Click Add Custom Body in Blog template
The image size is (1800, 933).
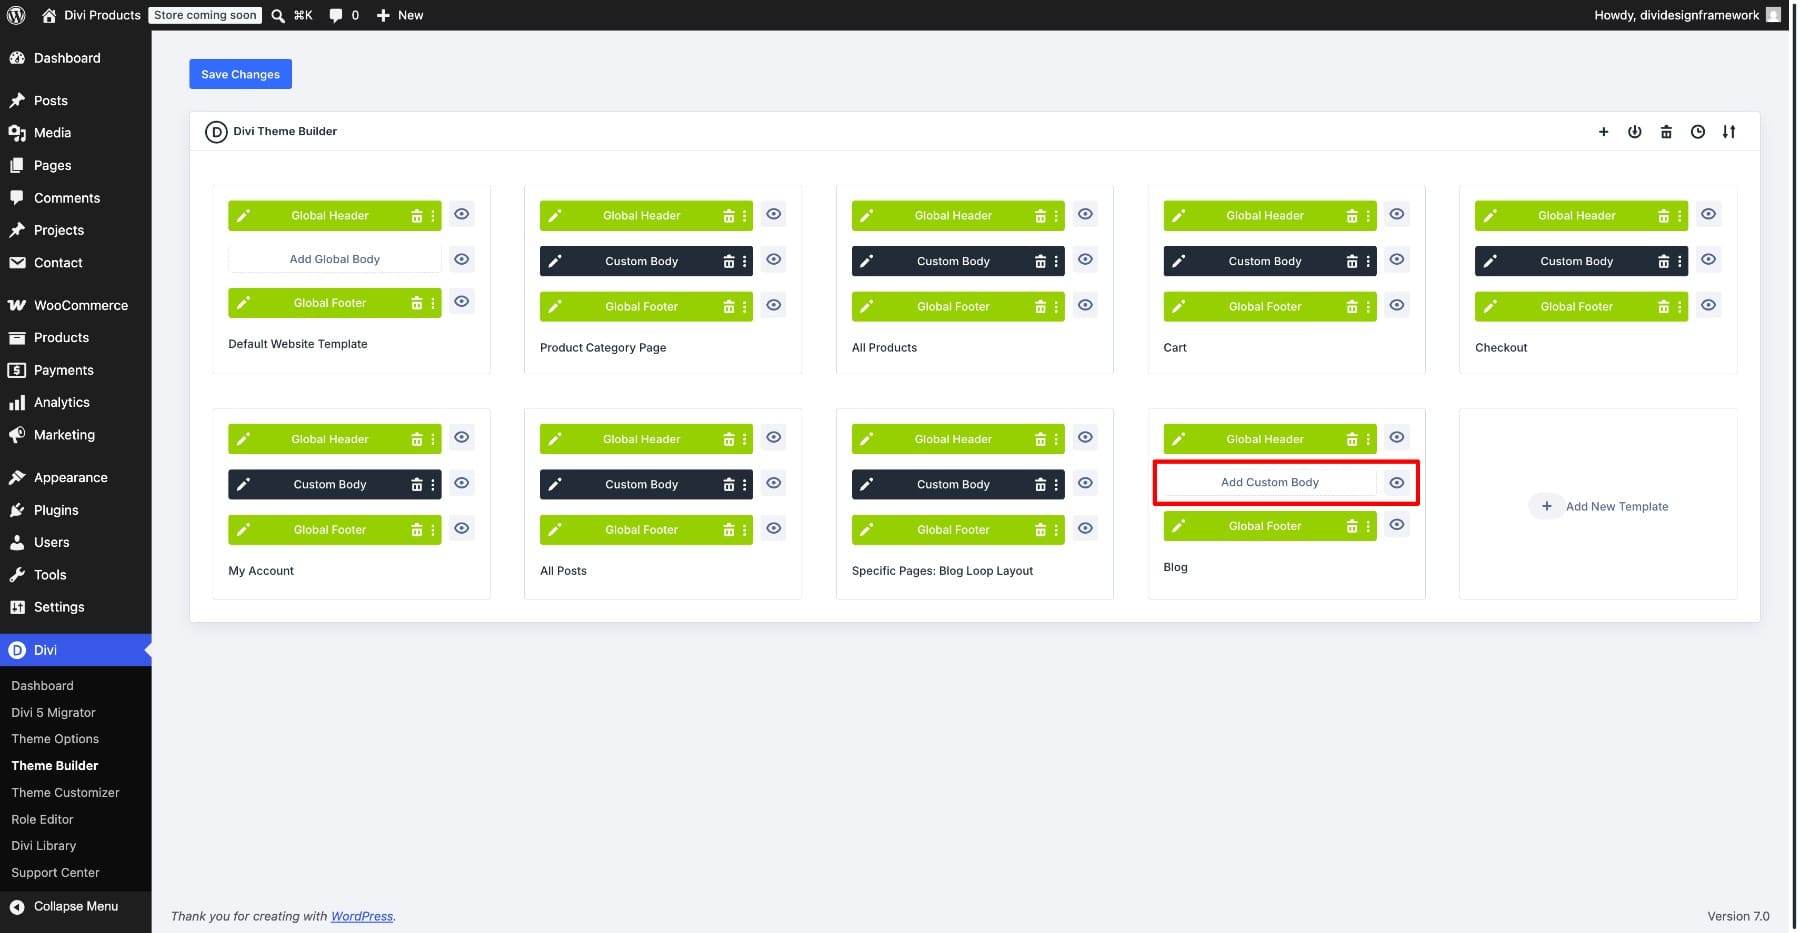tap(1269, 482)
